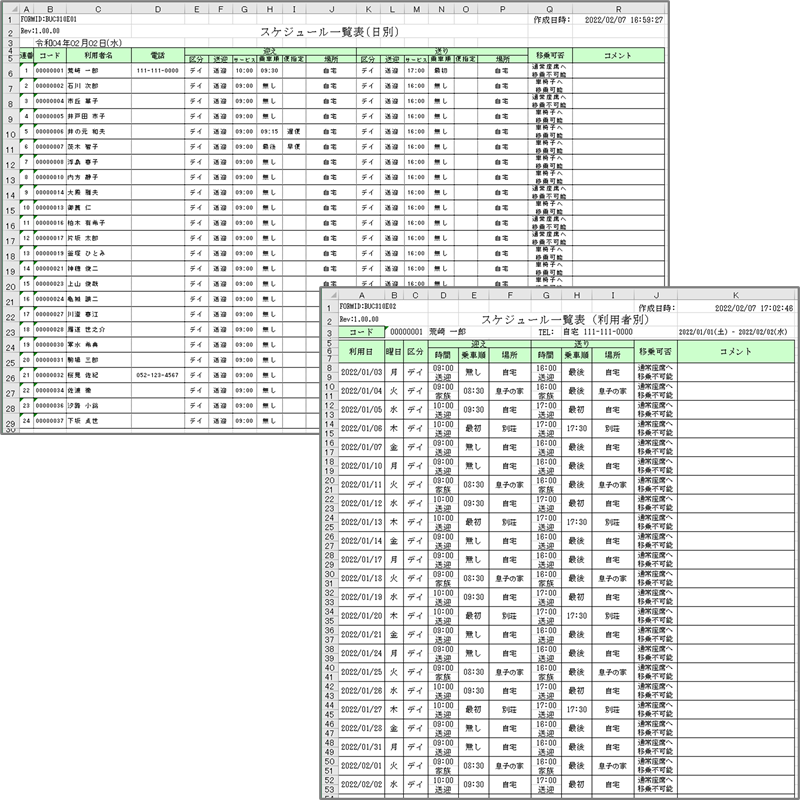Viewport: 800px width, 800px height.
Task: Click date cell 2022/02/02
Action: click(361, 784)
